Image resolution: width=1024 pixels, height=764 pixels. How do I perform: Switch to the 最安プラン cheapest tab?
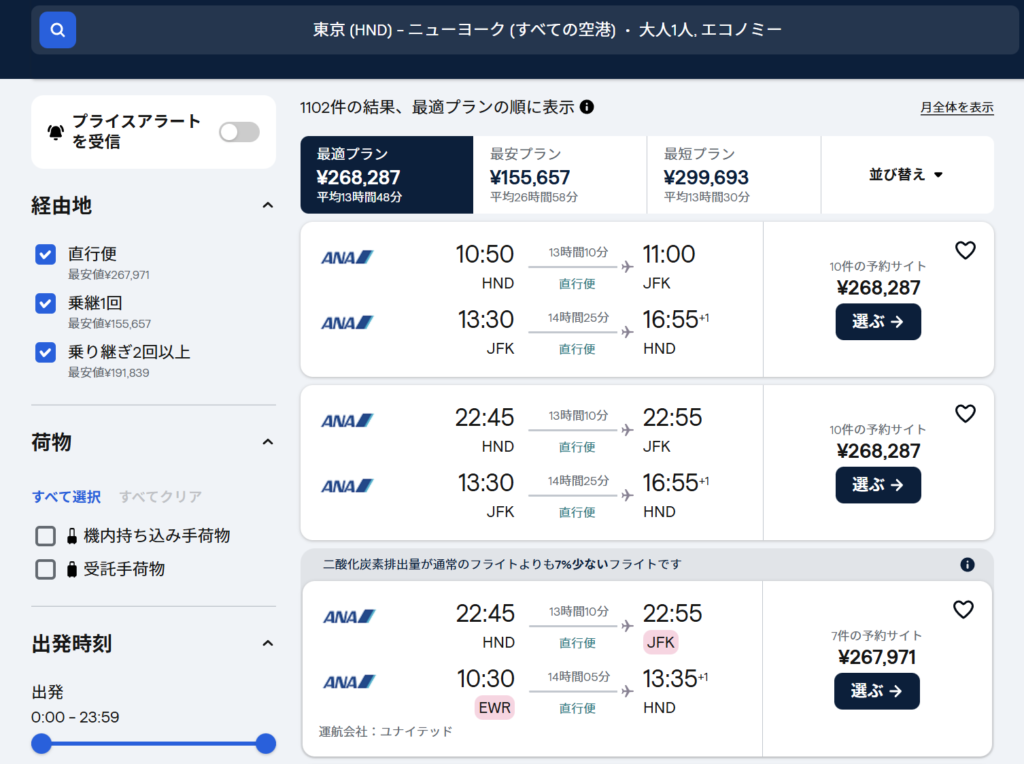coord(559,175)
